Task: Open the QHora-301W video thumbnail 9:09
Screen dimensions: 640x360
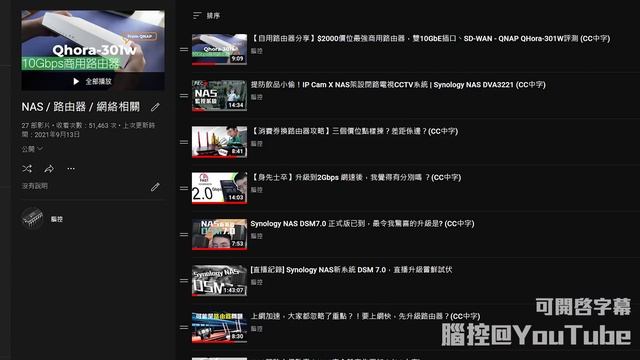Action: (220, 49)
